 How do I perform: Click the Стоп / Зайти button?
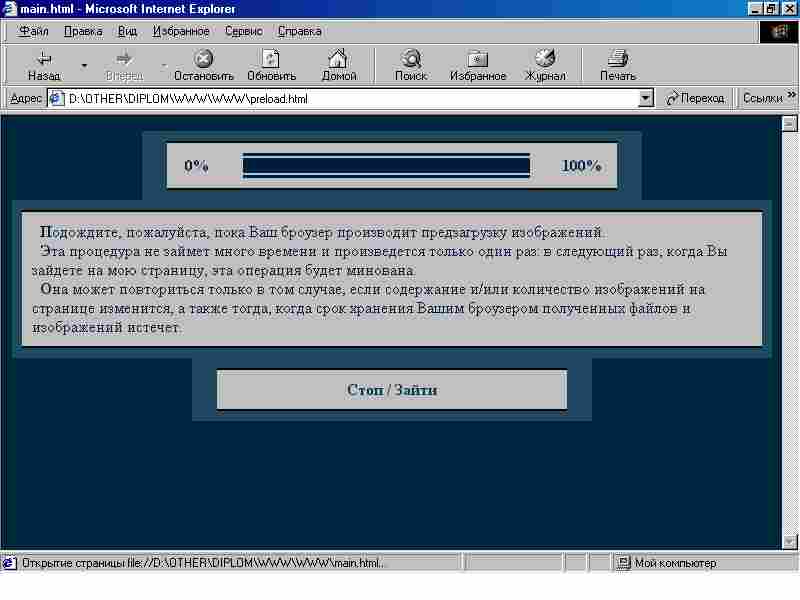391,390
